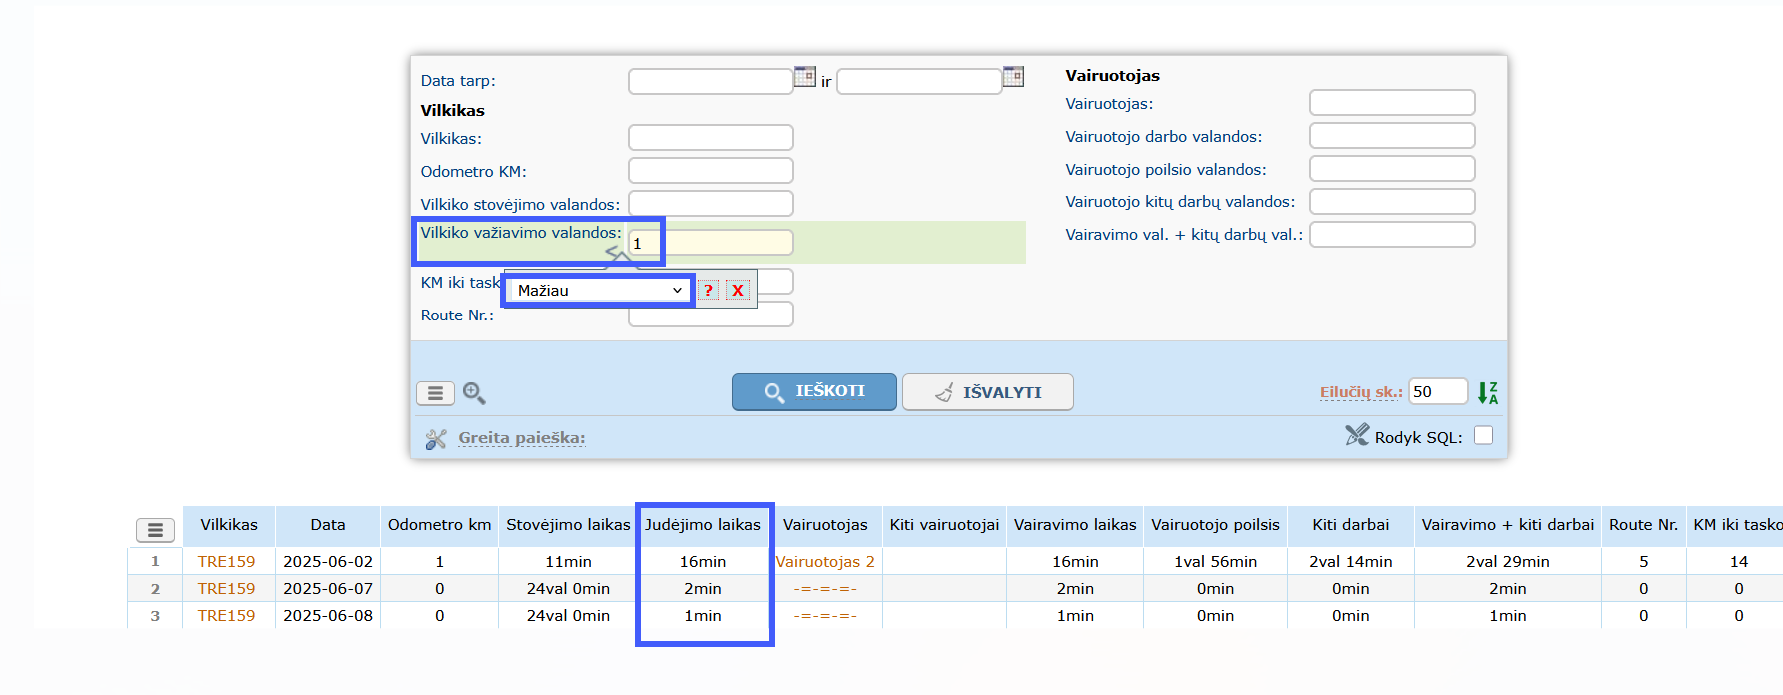Focus the Data tarp end date field

(x=919, y=81)
